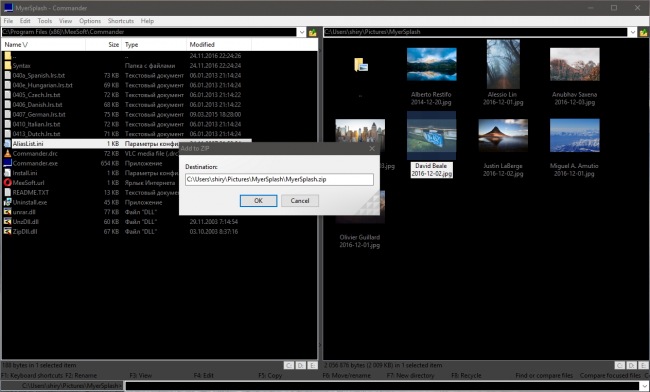Image resolution: width=650 pixels, height=392 pixels.
Task: Click the Syntax folder icon
Action: 7,65
